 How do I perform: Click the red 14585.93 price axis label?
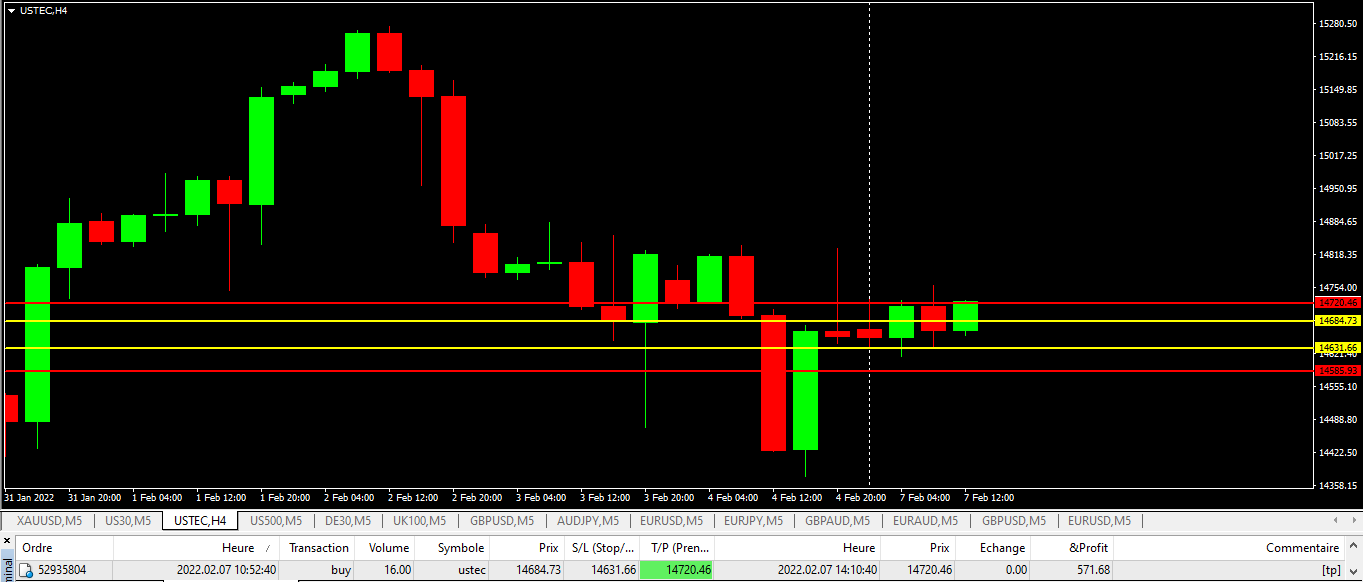coord(1338,370)
